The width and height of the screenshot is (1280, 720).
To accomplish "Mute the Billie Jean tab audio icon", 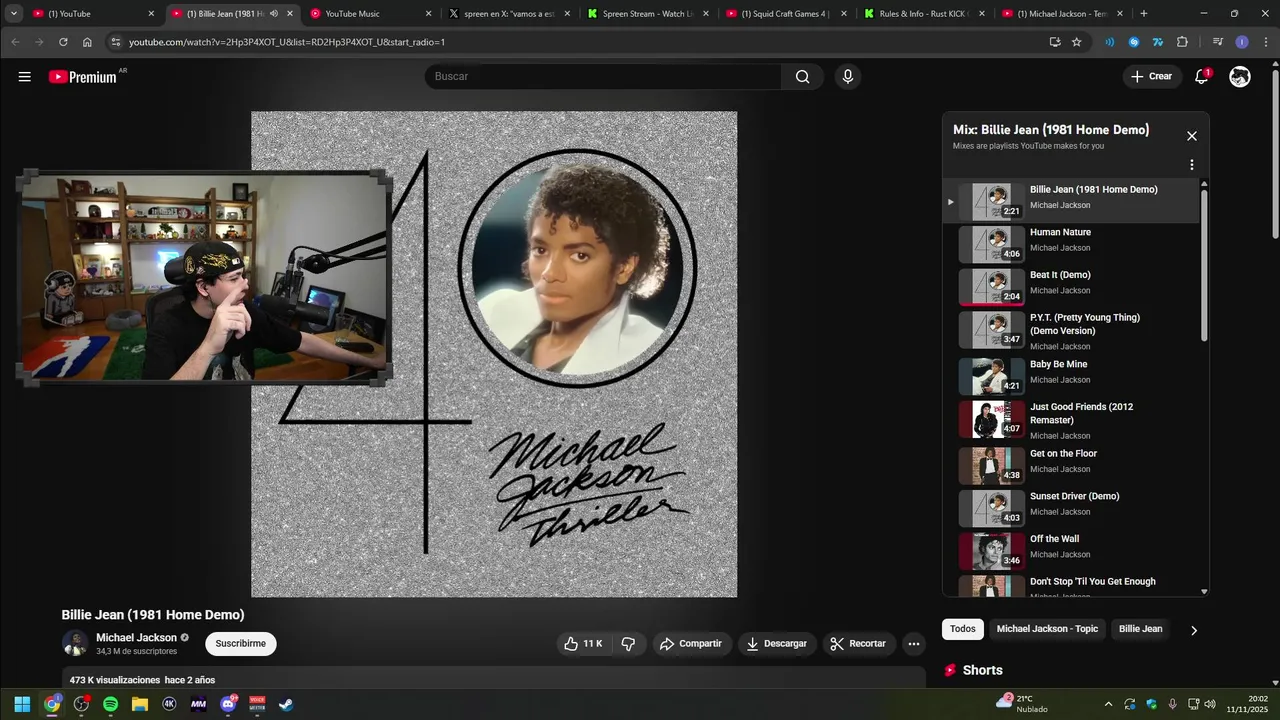I will (x=273, y=14).
